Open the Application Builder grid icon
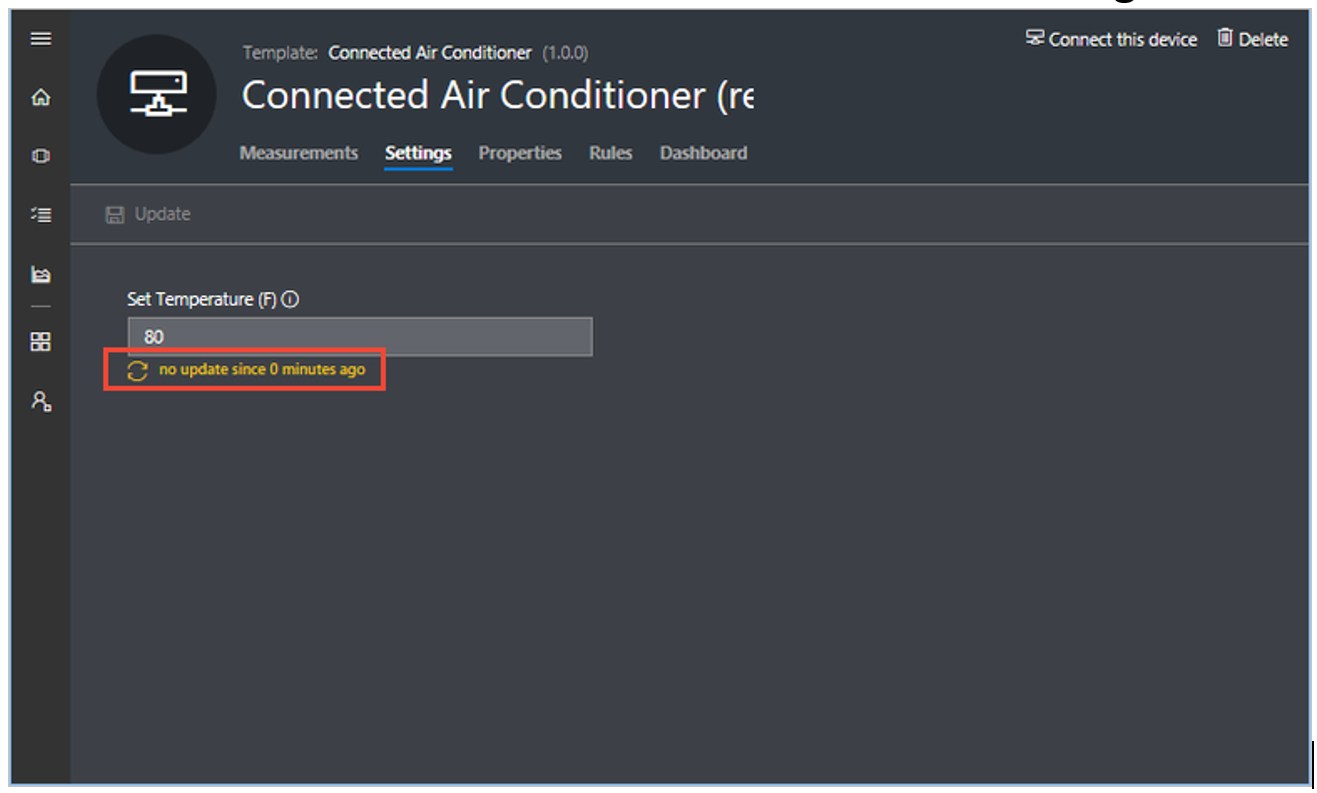Screen dimensions: 1317x793 click(x=41, y=342)
